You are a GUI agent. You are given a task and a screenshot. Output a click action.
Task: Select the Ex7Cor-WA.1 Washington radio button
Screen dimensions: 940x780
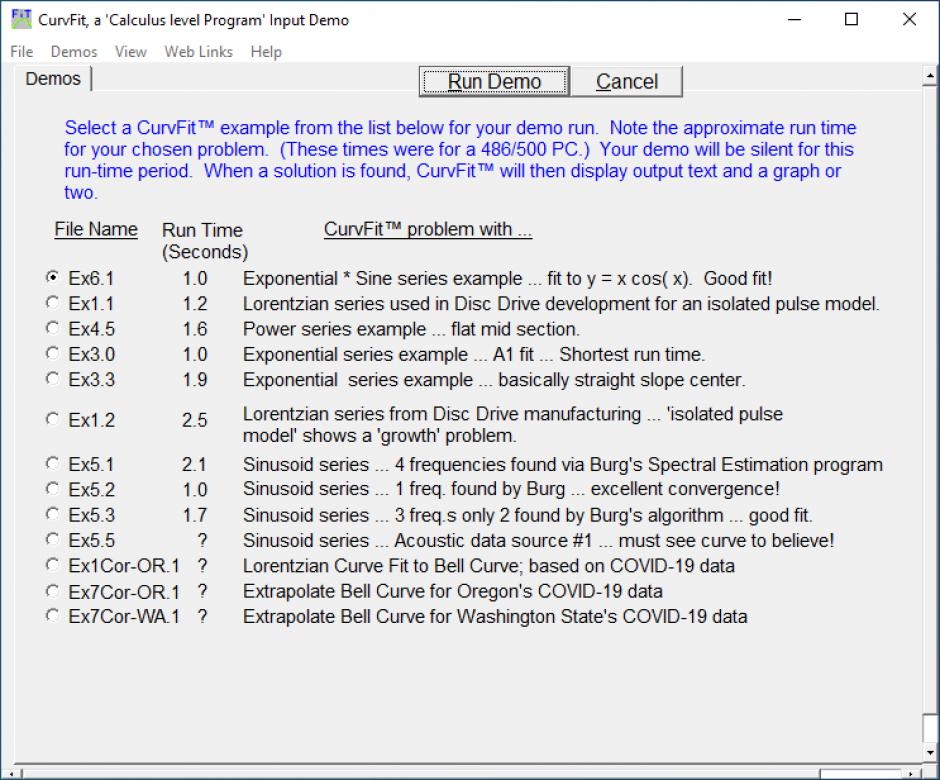click(x=53, y=616)
